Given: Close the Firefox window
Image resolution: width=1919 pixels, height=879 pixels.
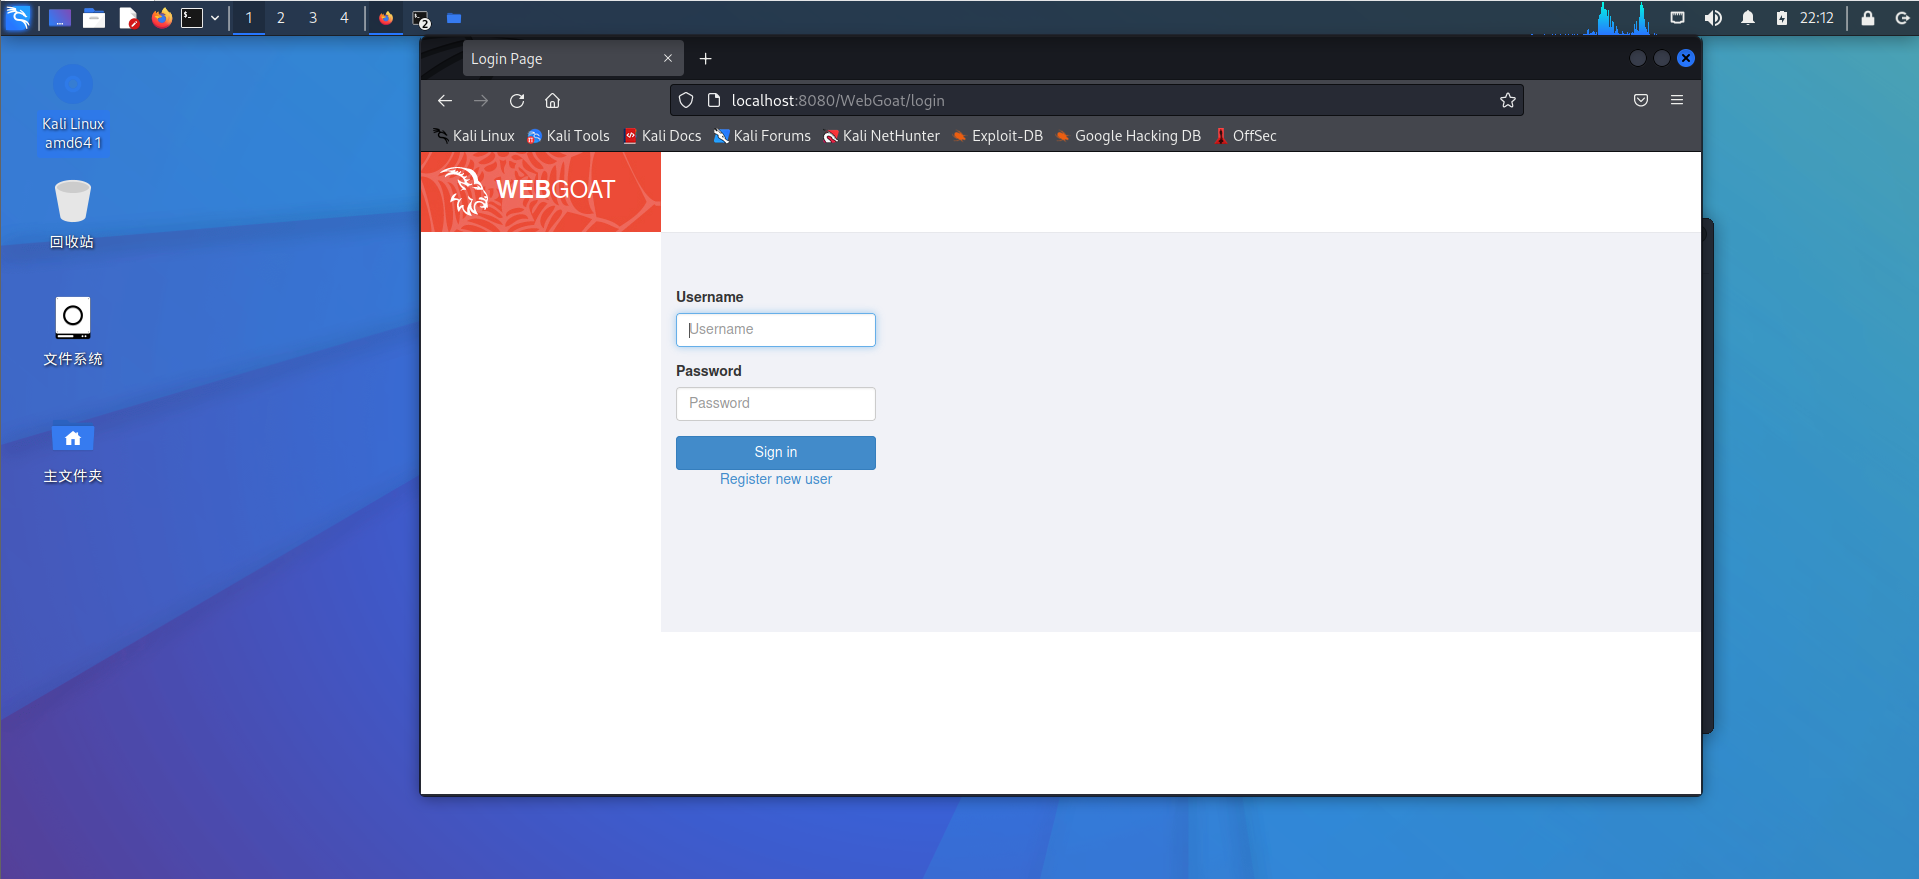Looking at the screenshot, I should (1686, 58).
